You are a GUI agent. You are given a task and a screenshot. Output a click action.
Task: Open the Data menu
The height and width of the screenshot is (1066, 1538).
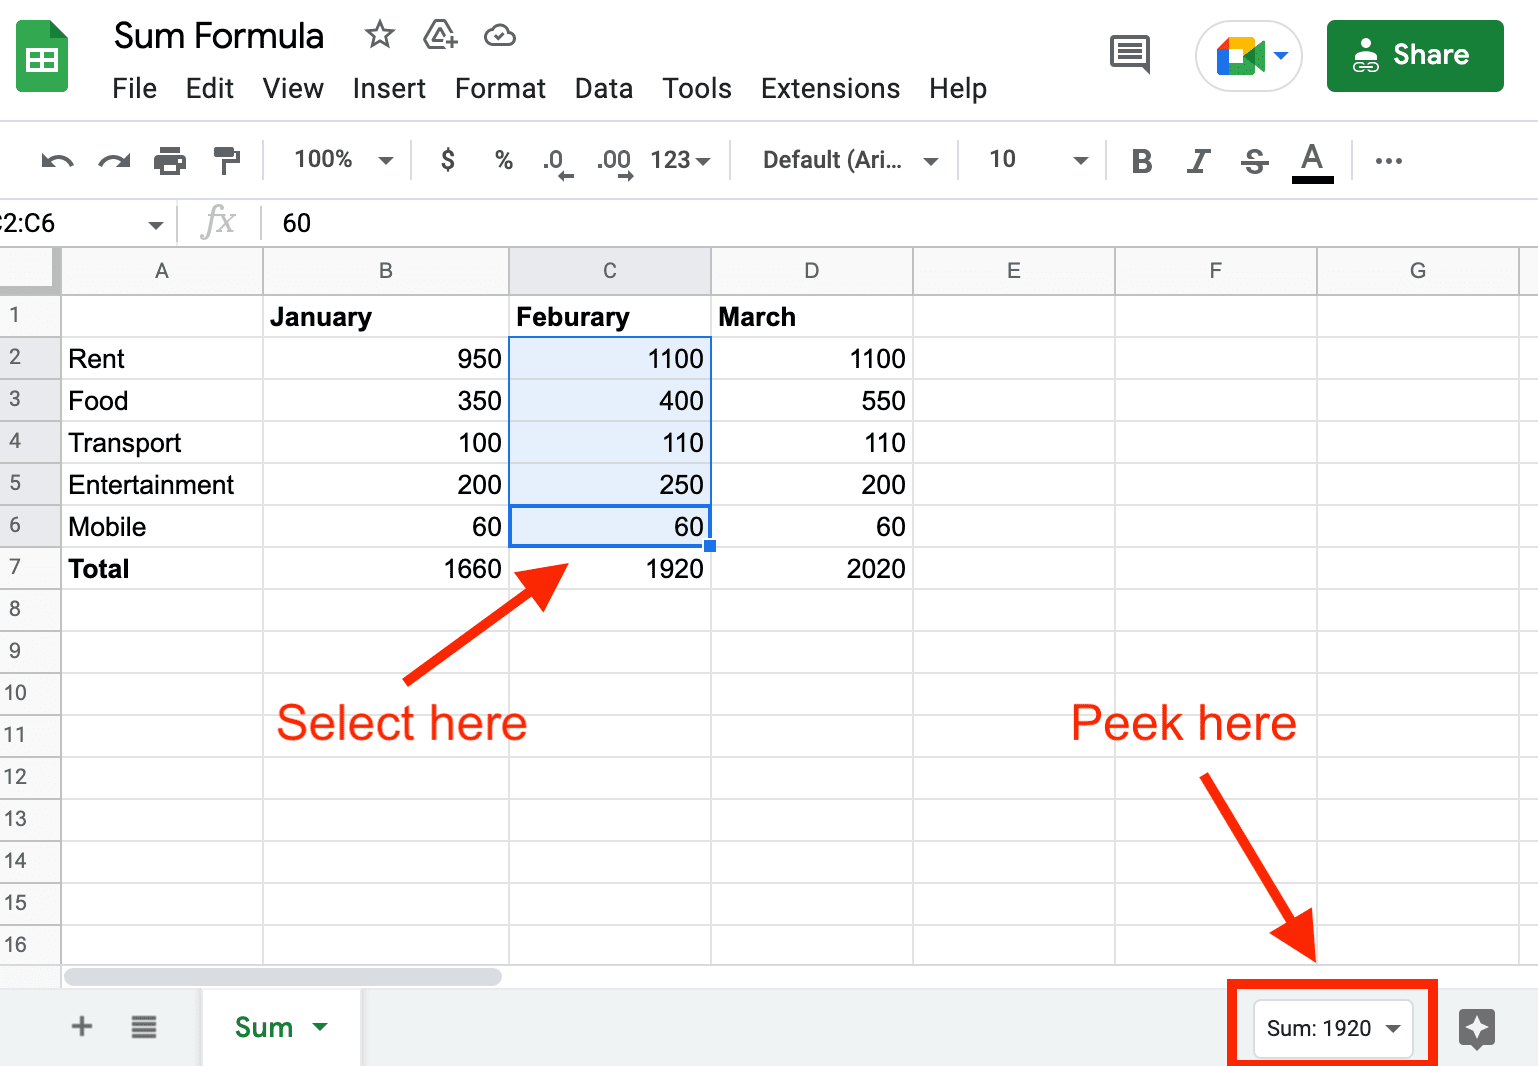click(x=604, y=89)
